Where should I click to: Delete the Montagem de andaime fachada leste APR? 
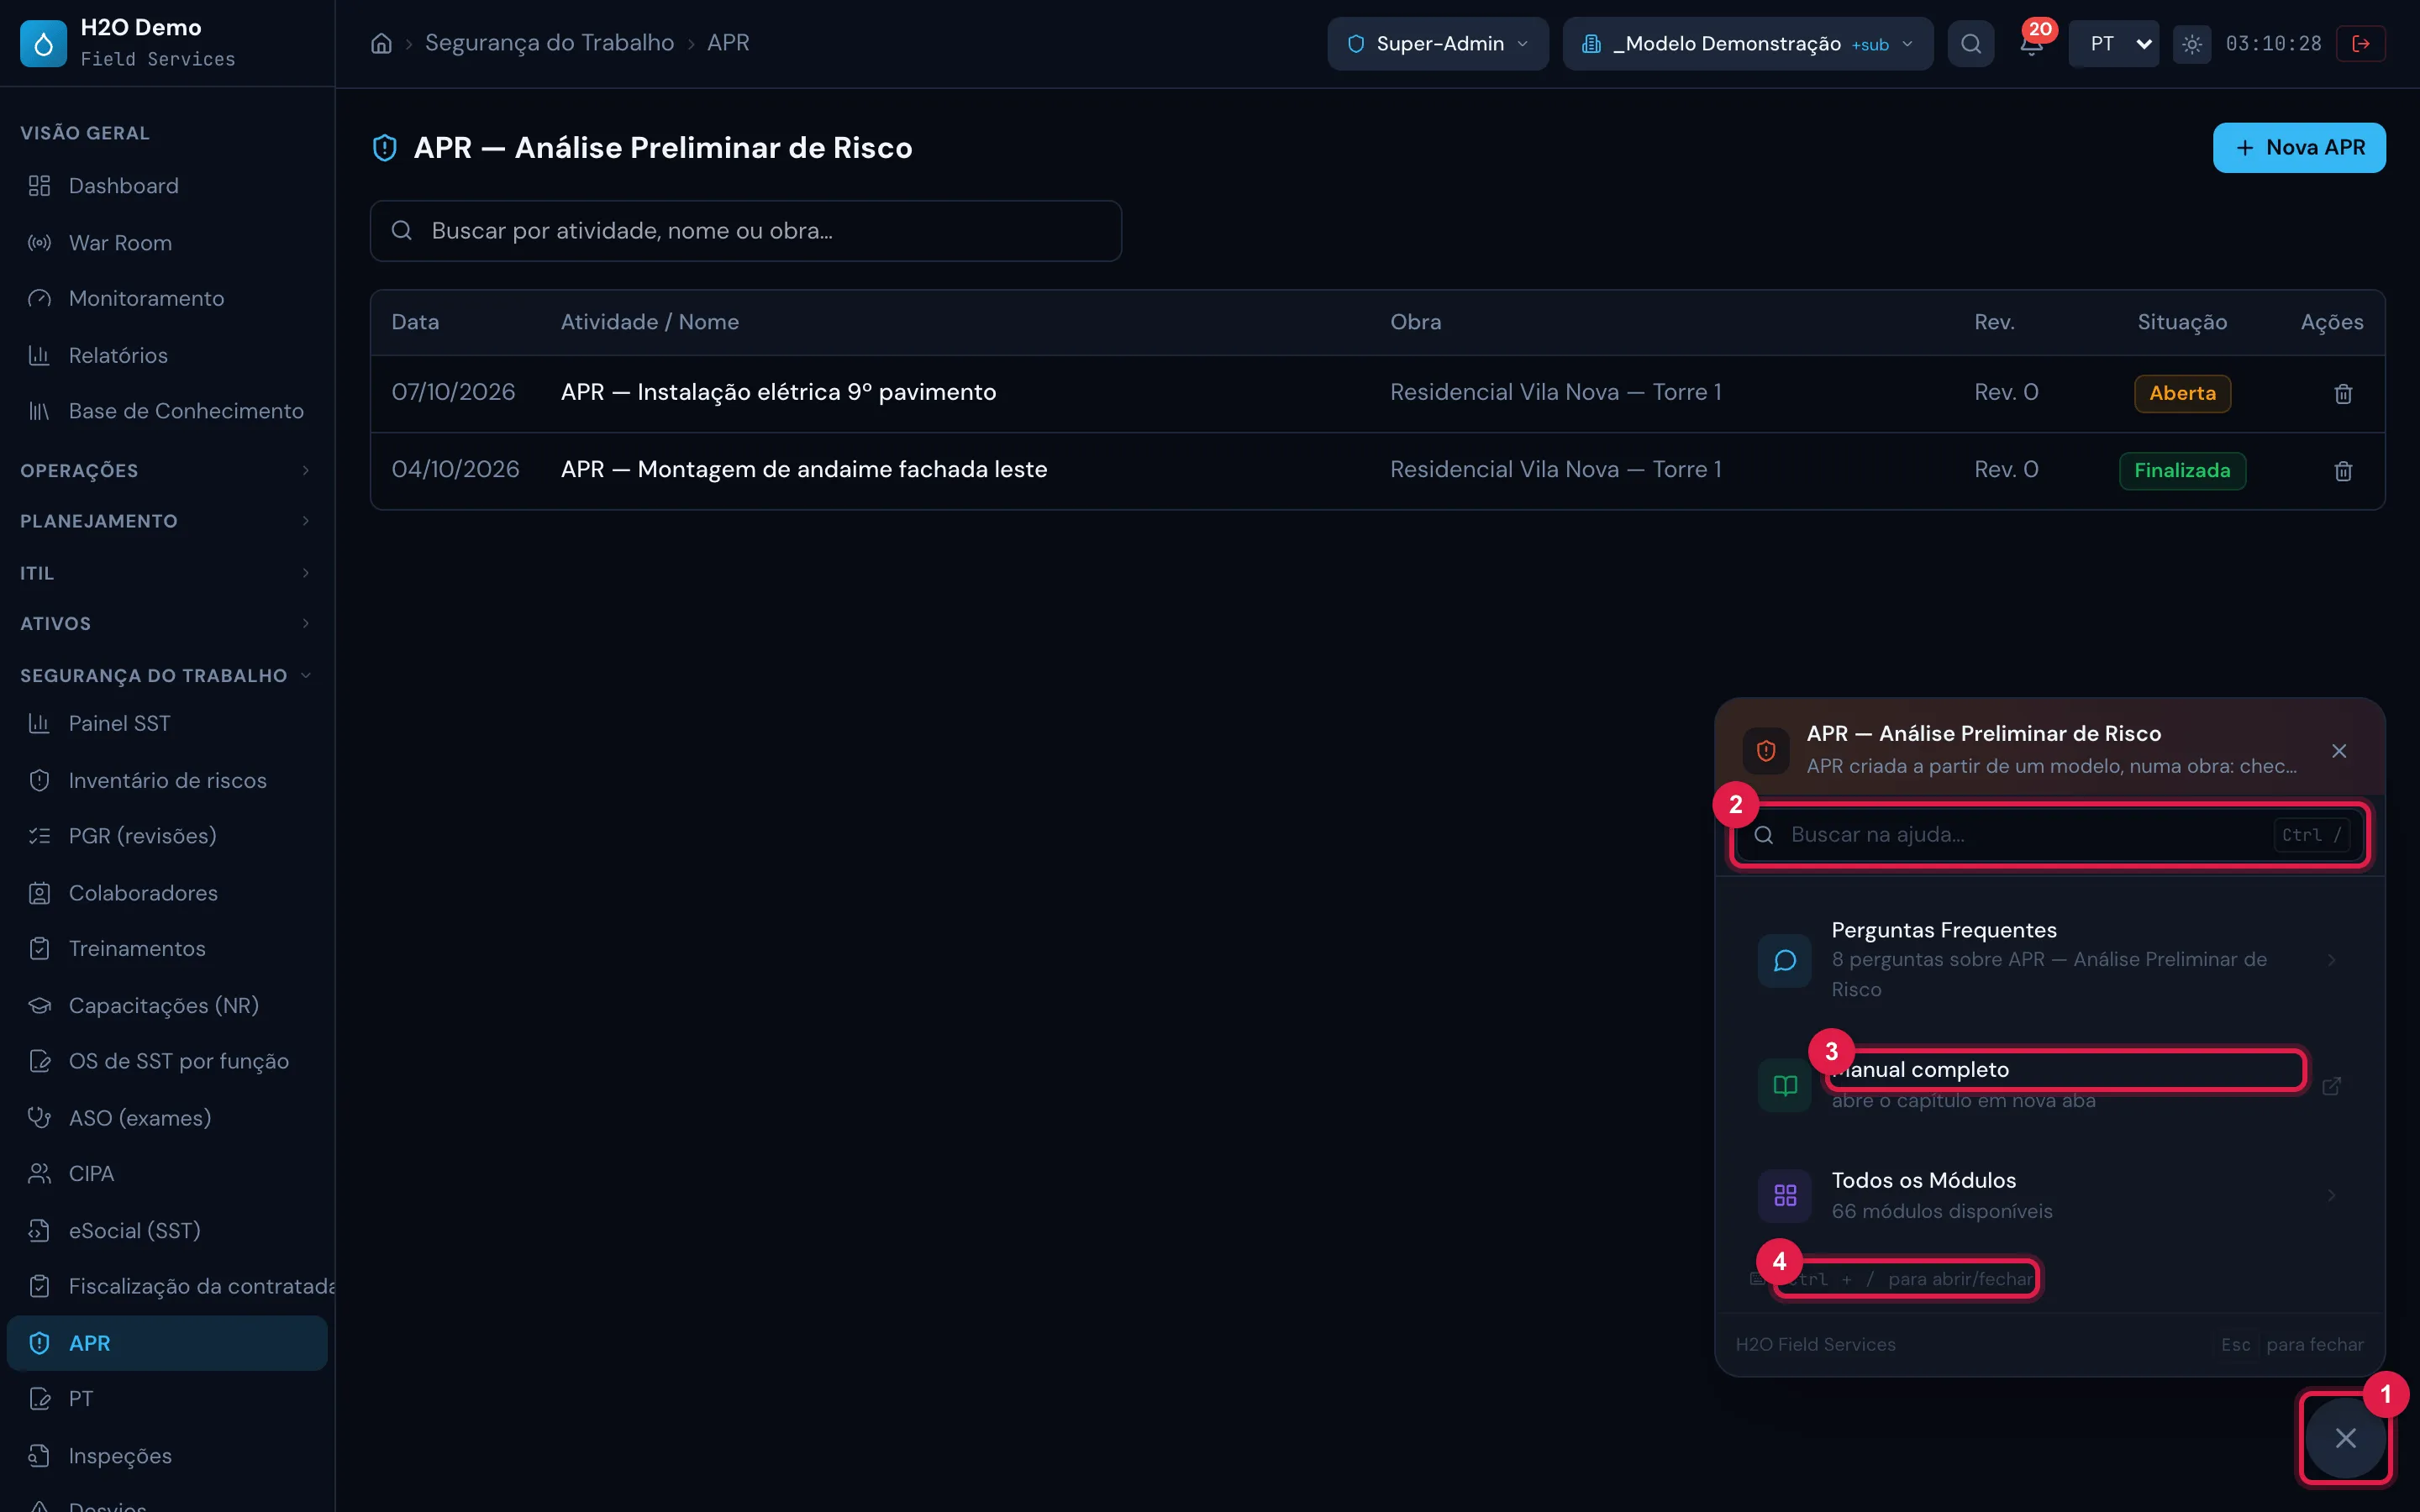[x=2342, y=471]
